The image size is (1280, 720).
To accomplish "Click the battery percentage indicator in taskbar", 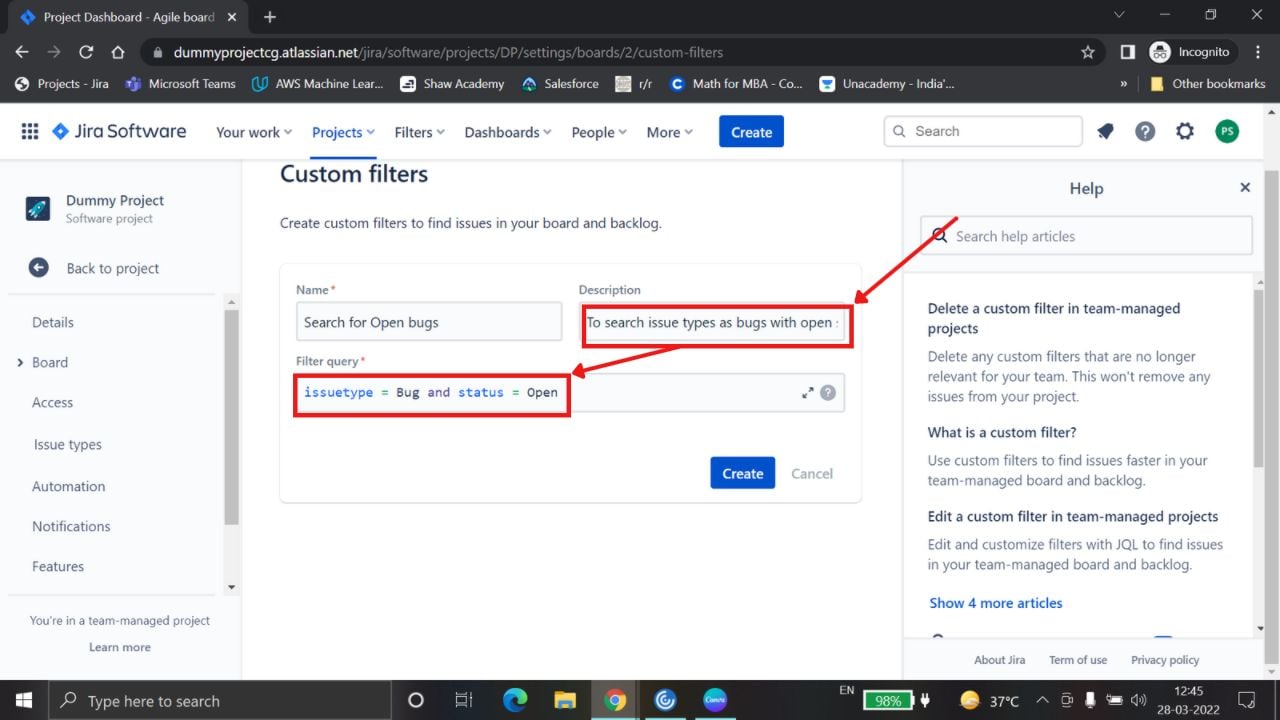I will (x=888, y=700).
